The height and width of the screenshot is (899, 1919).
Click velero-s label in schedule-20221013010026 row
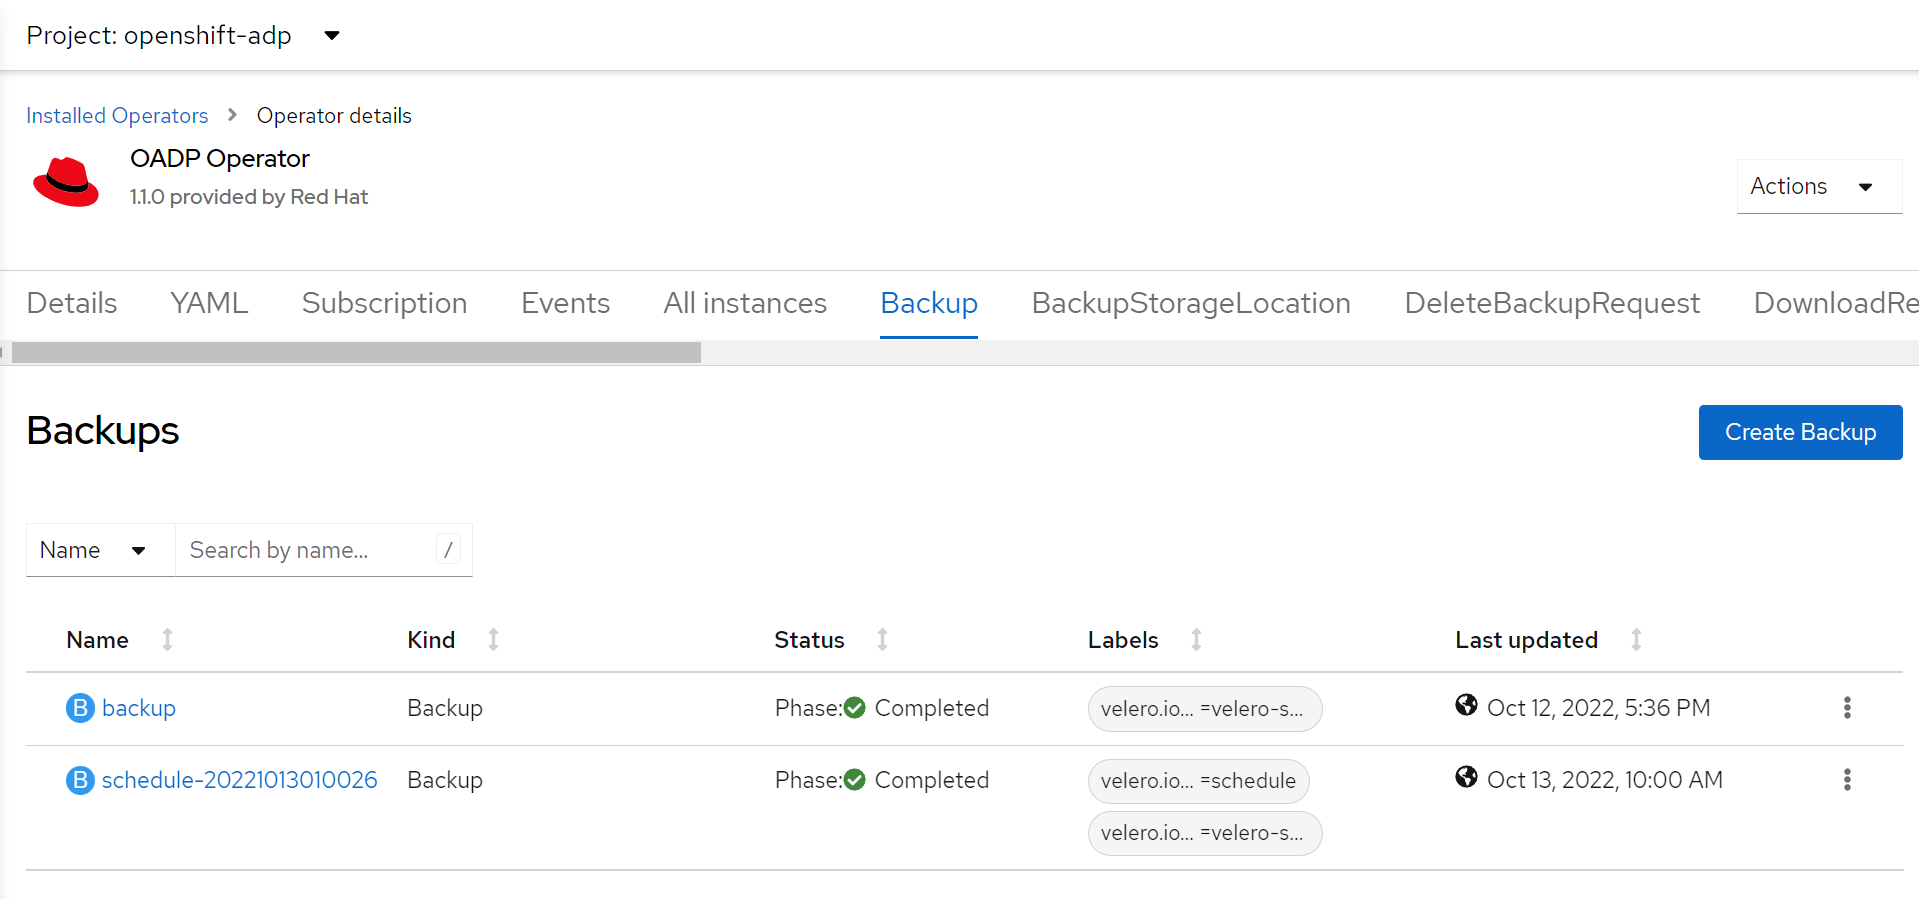(1205, 833)
